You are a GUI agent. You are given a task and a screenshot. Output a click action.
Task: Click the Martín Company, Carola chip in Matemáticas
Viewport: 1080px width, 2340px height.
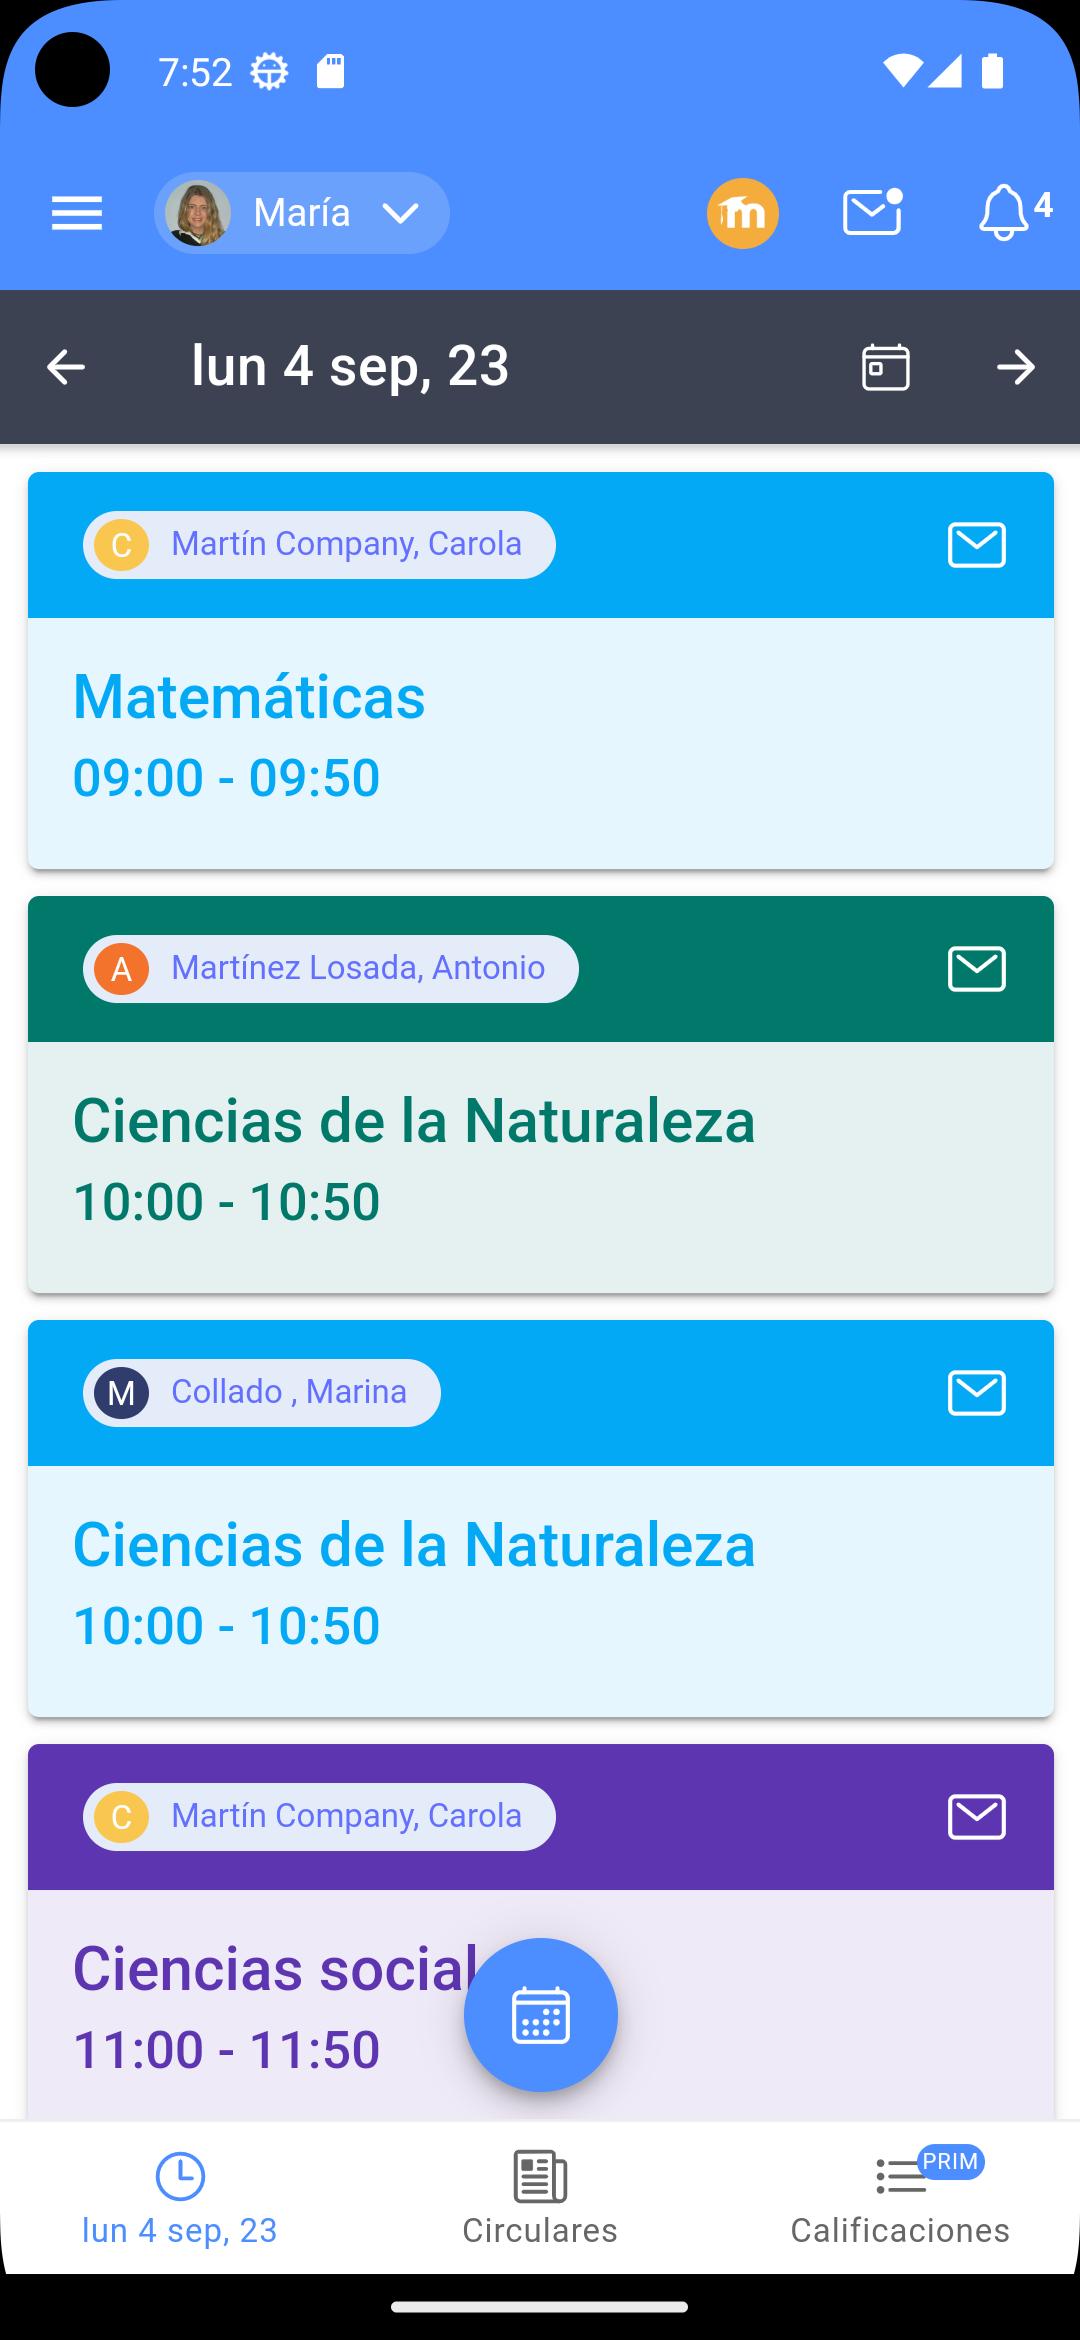point(319,545)
